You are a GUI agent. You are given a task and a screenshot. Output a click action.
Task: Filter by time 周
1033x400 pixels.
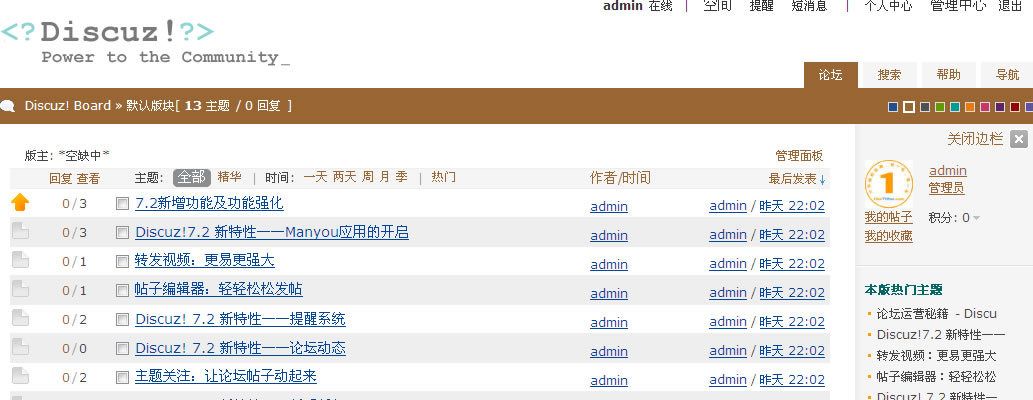pos(368,177)
